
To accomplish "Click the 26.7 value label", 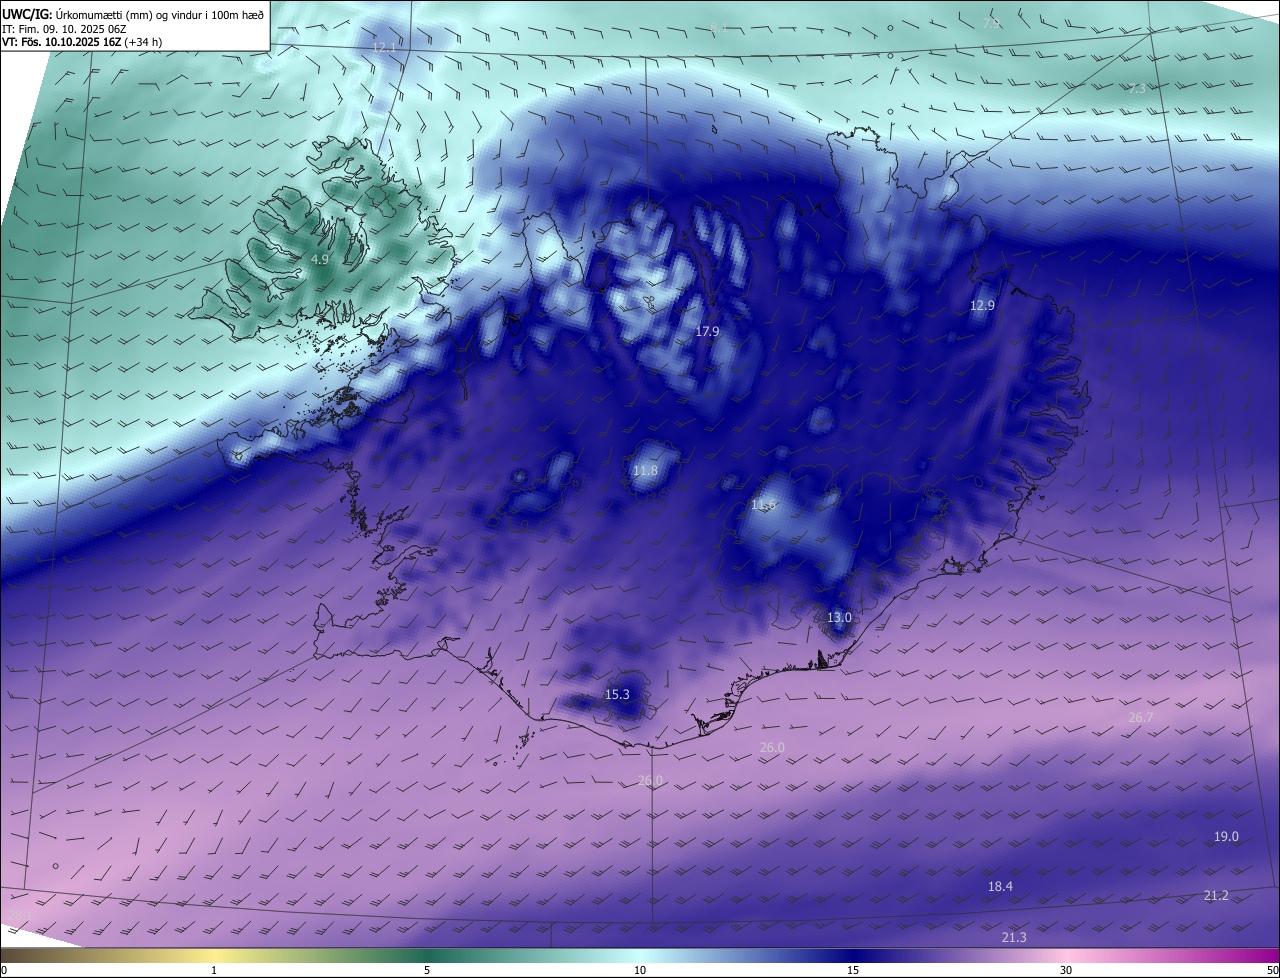I will (1141, 717).
